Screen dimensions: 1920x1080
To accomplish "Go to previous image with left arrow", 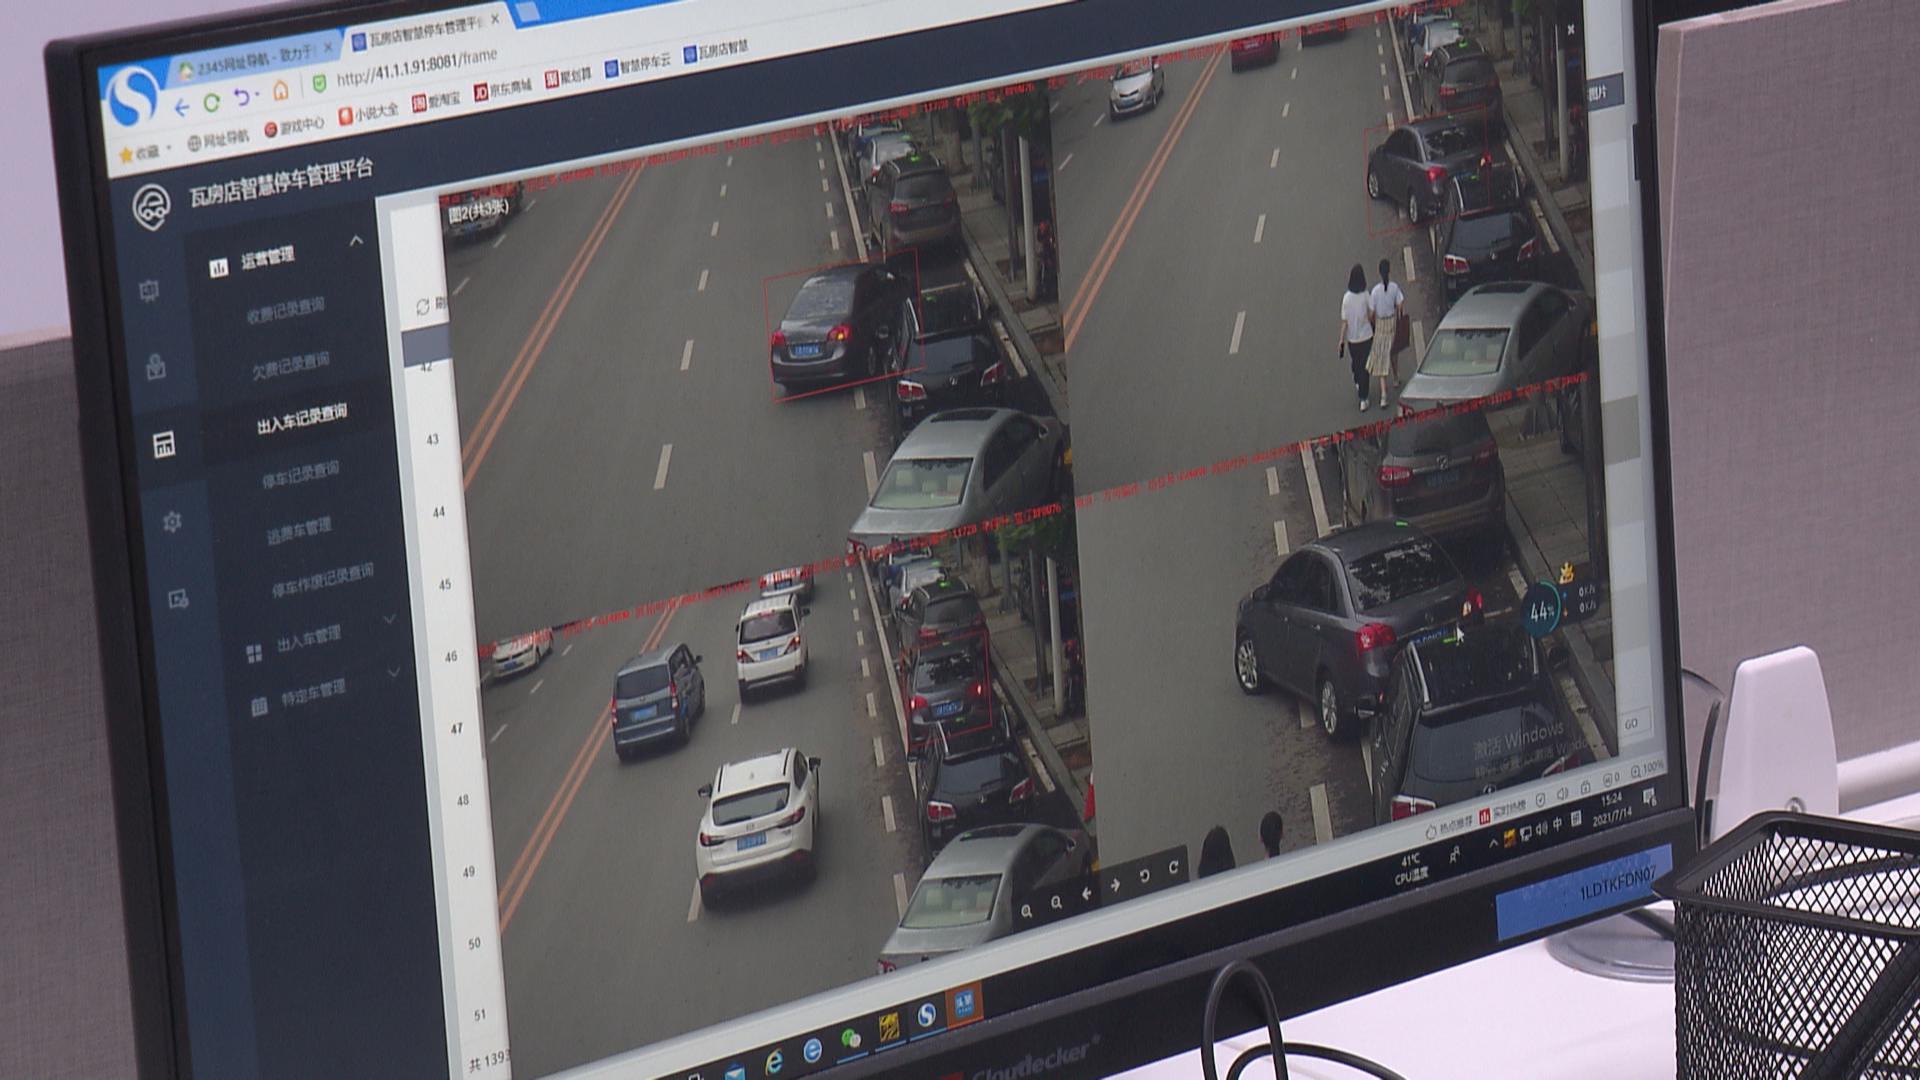I will click(1087, 893).
